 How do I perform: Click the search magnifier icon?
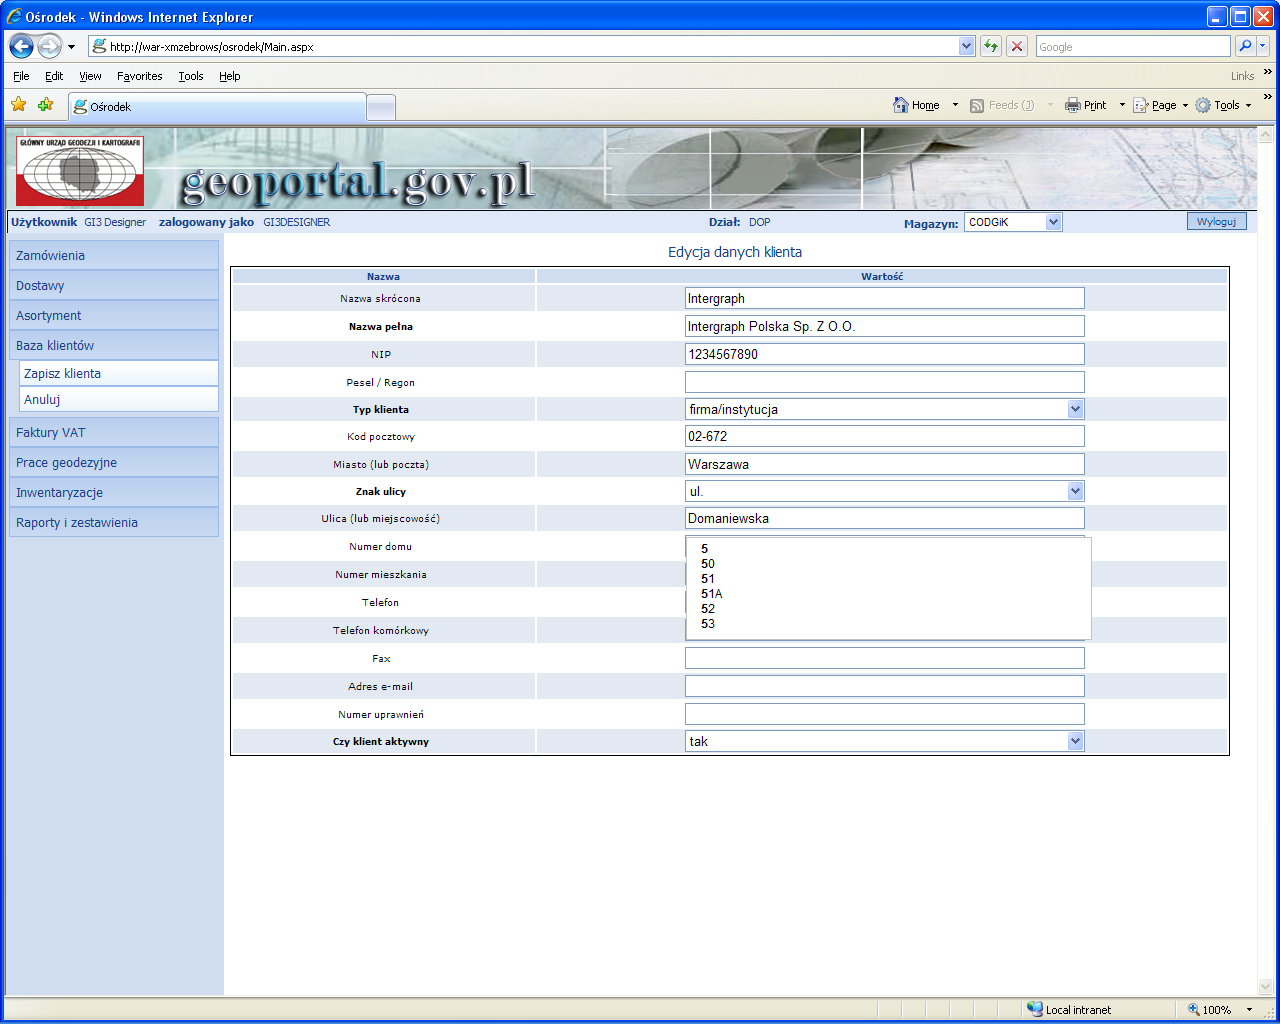1245,46
